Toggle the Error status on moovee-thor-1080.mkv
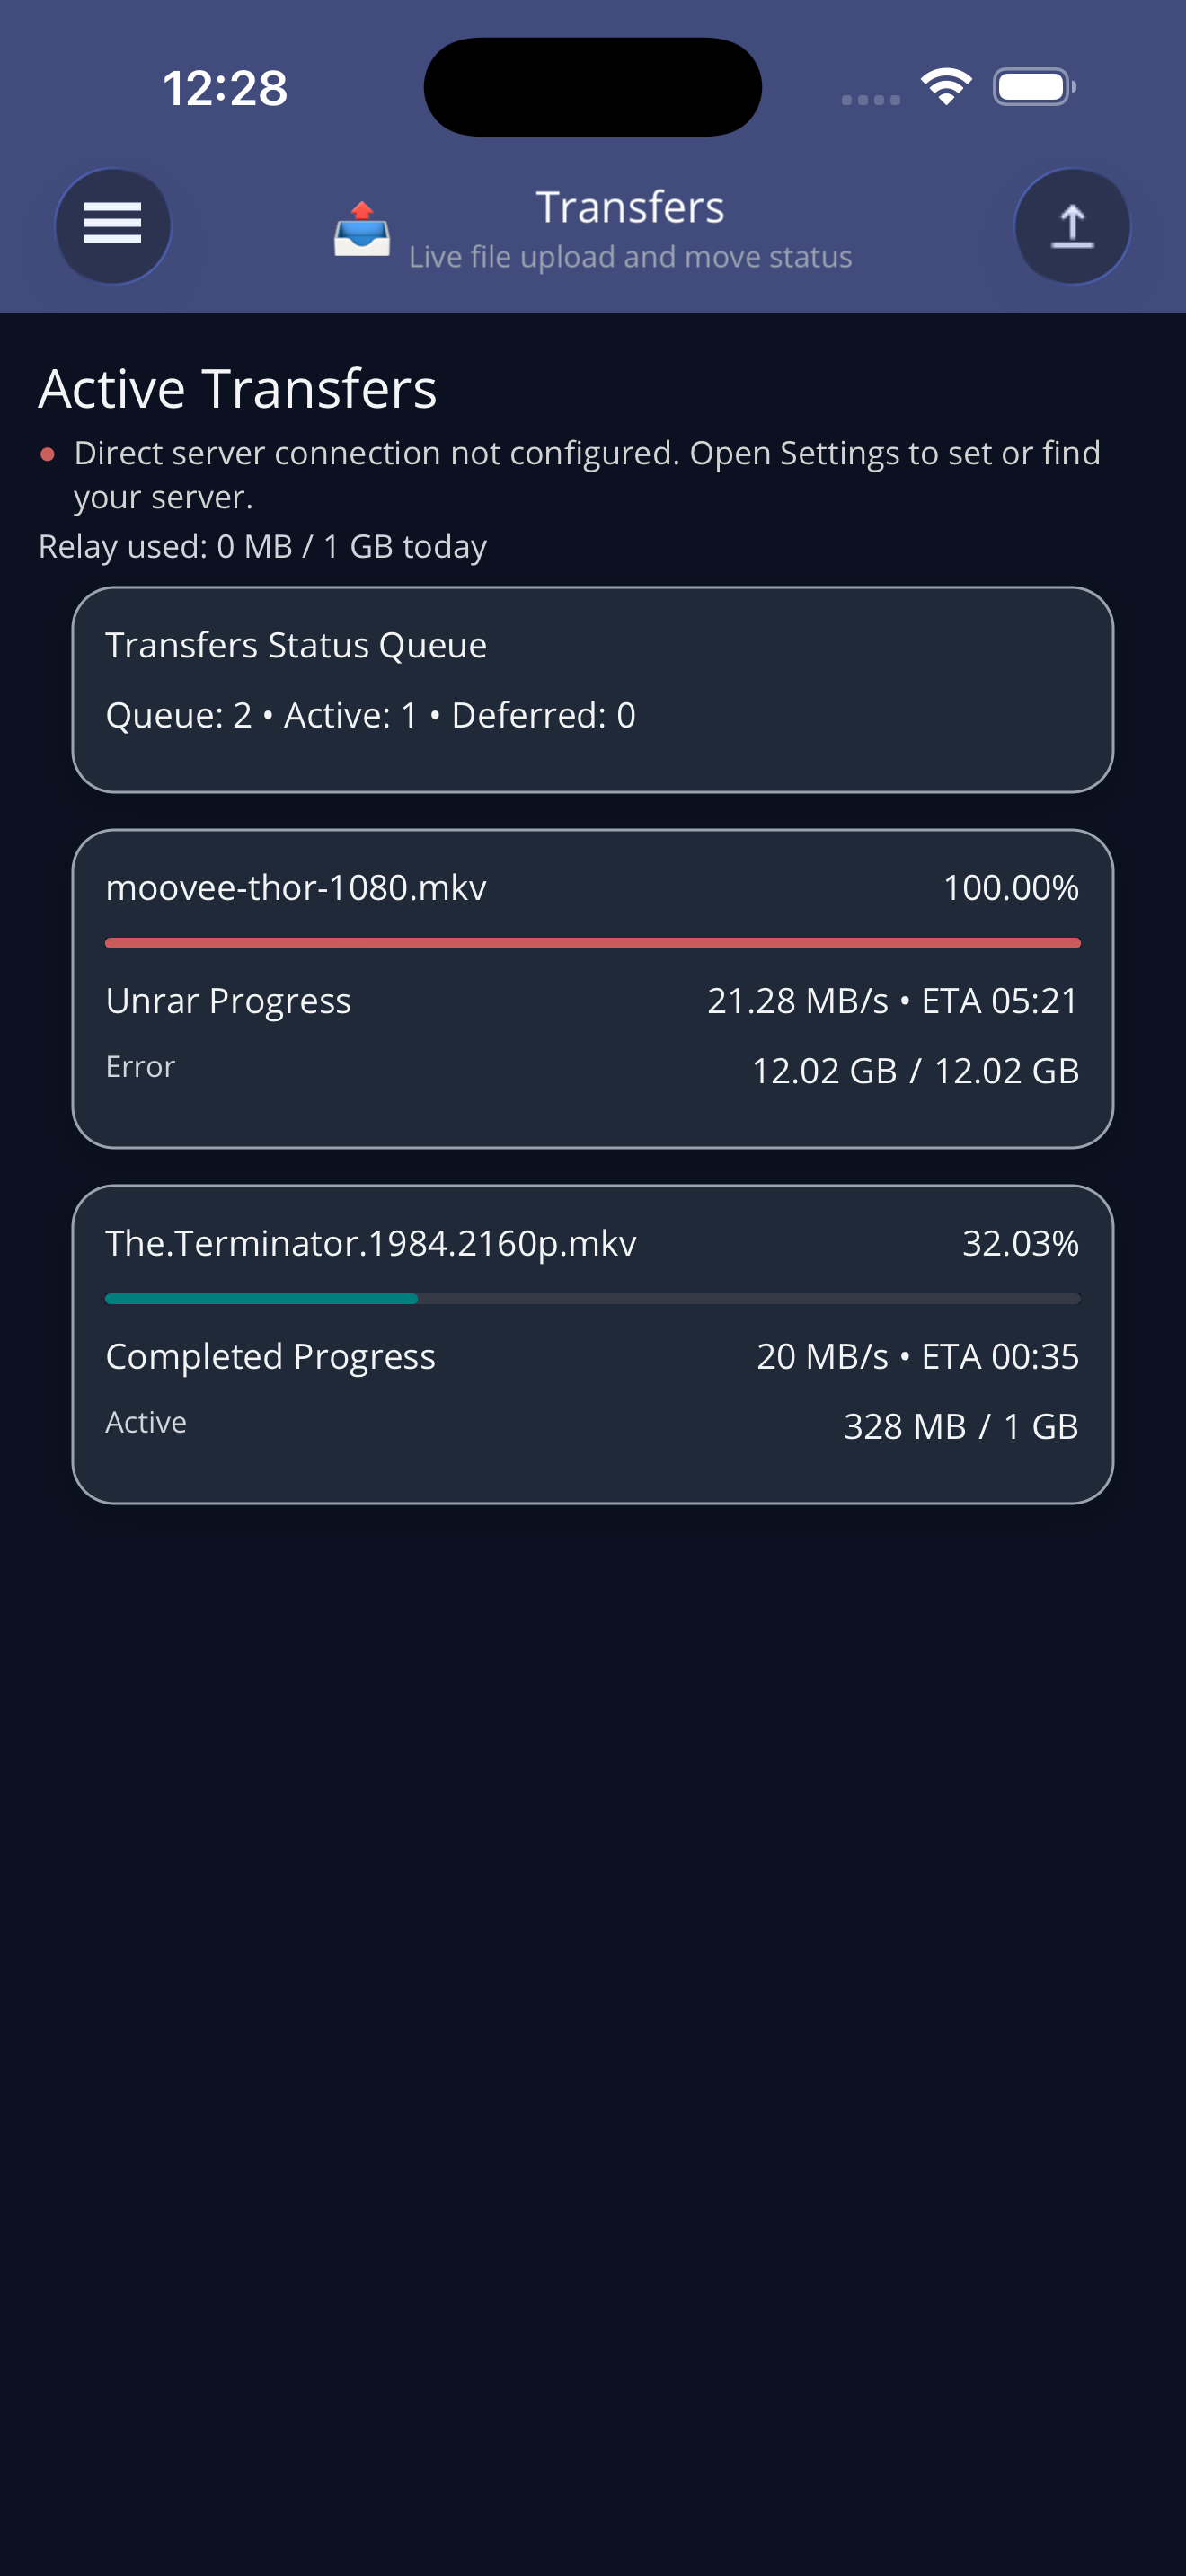 (140, 1066)
